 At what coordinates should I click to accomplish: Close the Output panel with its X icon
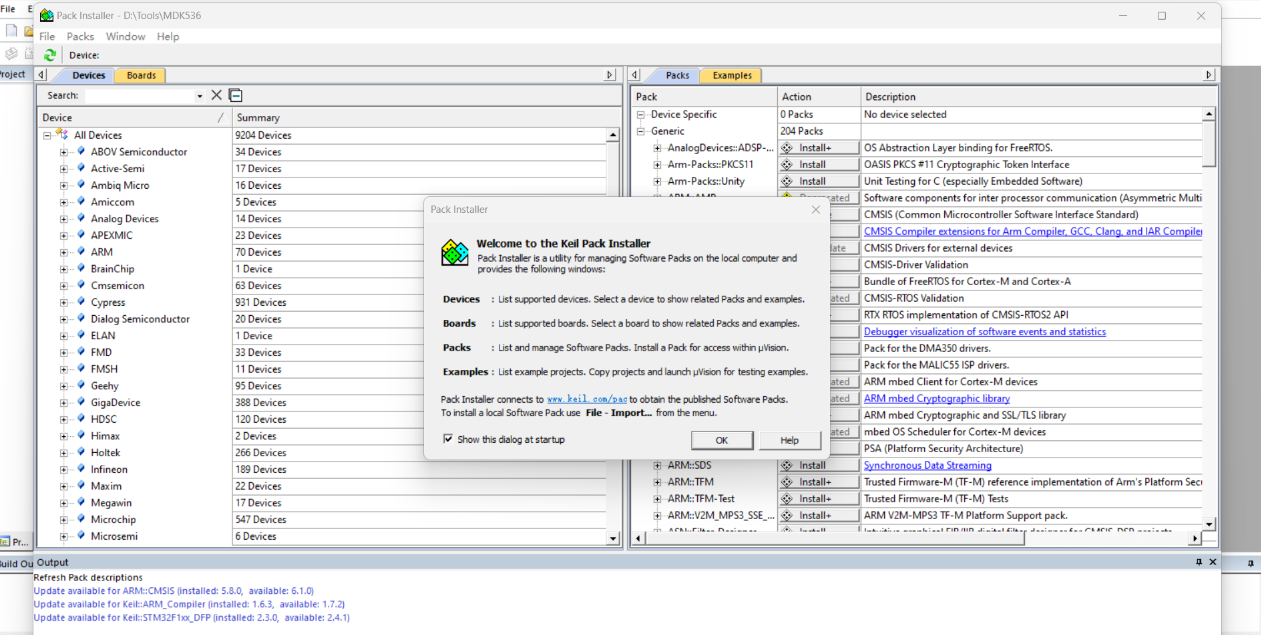click(1213, 562)
